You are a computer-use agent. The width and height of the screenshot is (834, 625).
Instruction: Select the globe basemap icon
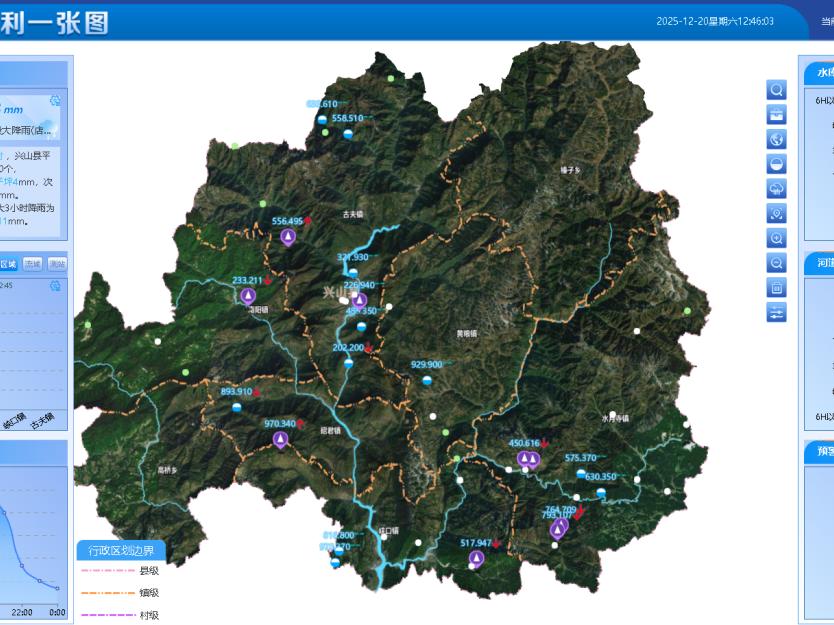776,140
